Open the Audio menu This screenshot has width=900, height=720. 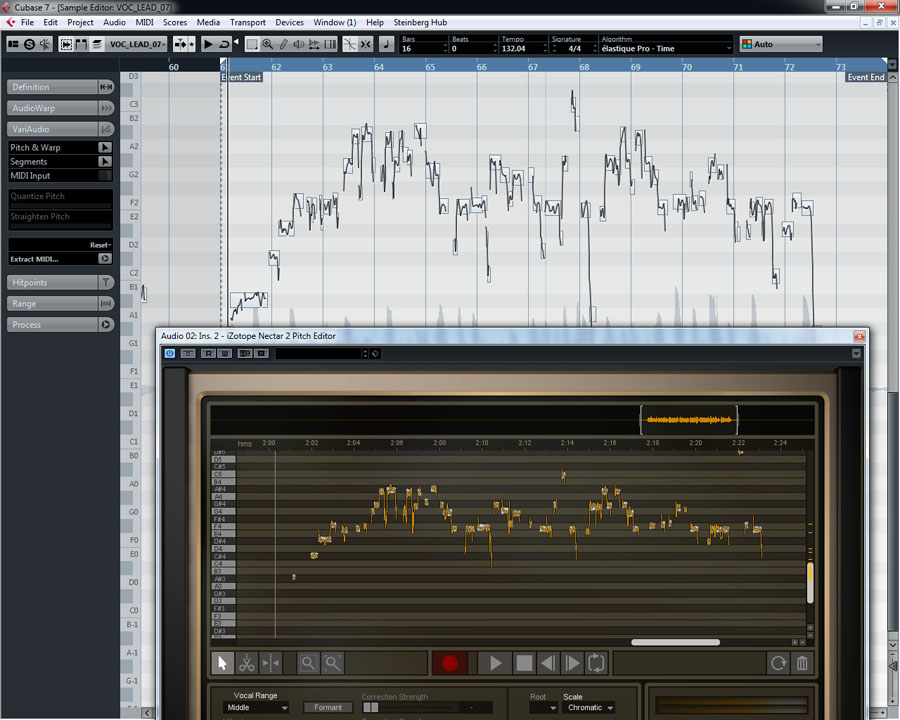115,22
